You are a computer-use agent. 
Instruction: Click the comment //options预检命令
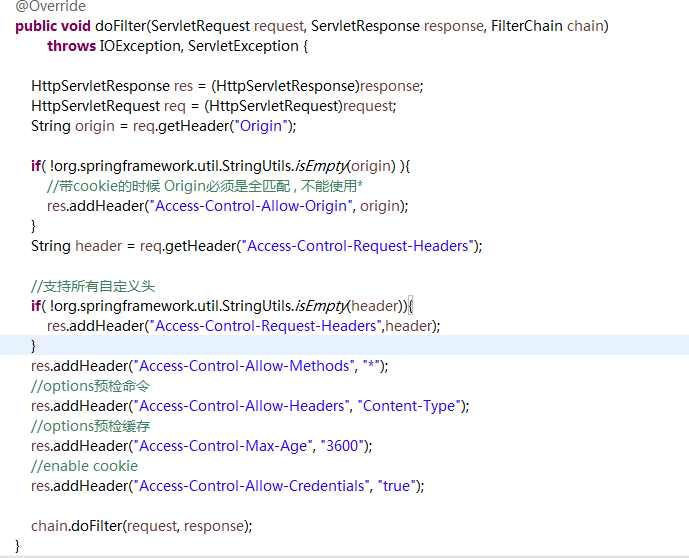point(91,386)
